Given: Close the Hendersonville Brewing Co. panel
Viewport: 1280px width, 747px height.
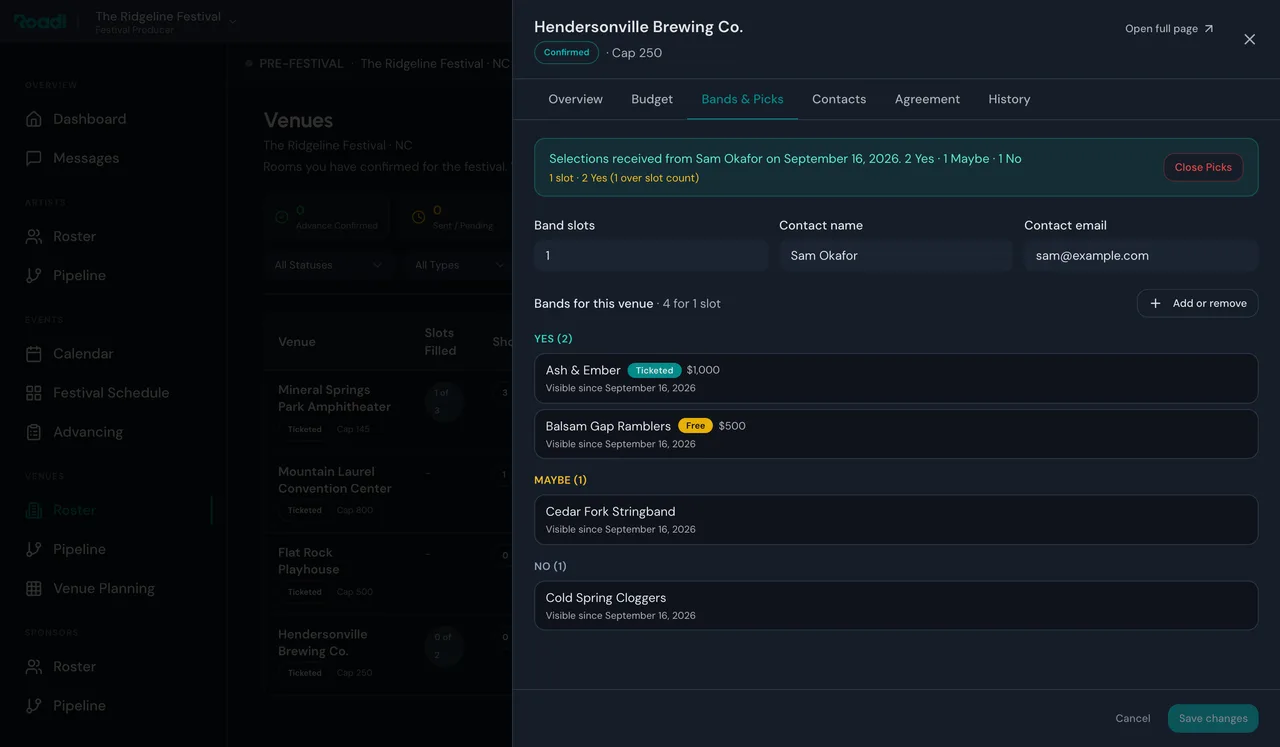Looking at the screenshot, I should [1249, 39].
